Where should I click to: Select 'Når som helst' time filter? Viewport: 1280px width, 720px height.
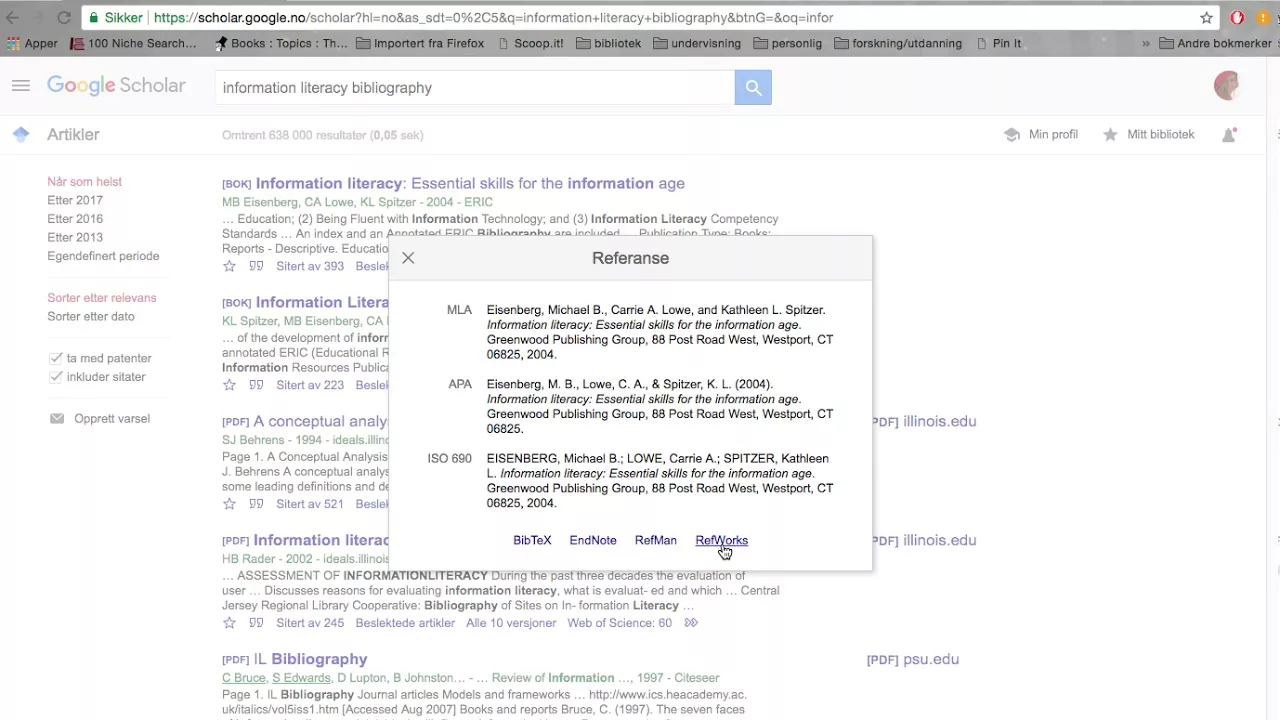(x=84, y=182)
